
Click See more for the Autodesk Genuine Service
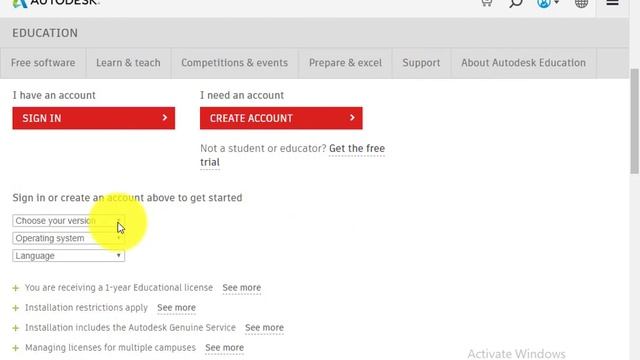264,328
